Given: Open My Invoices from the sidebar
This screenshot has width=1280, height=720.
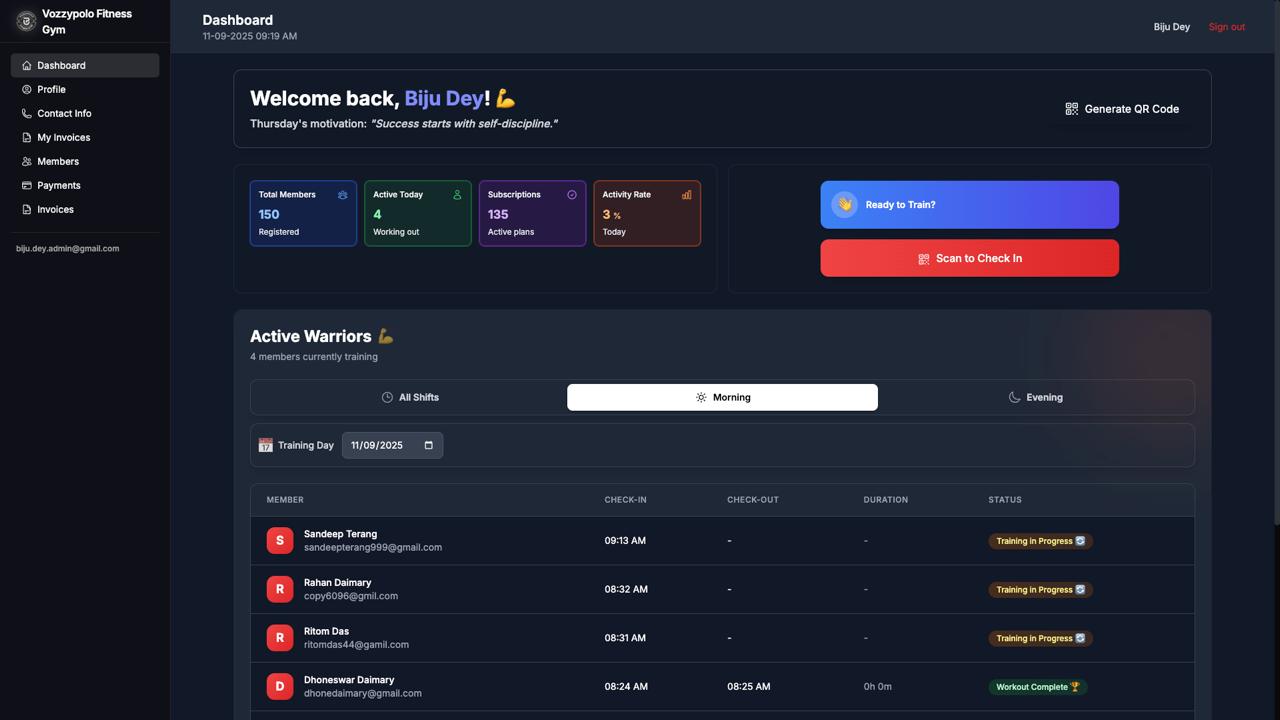Looking at the screenshot, I should coord(63,138).
